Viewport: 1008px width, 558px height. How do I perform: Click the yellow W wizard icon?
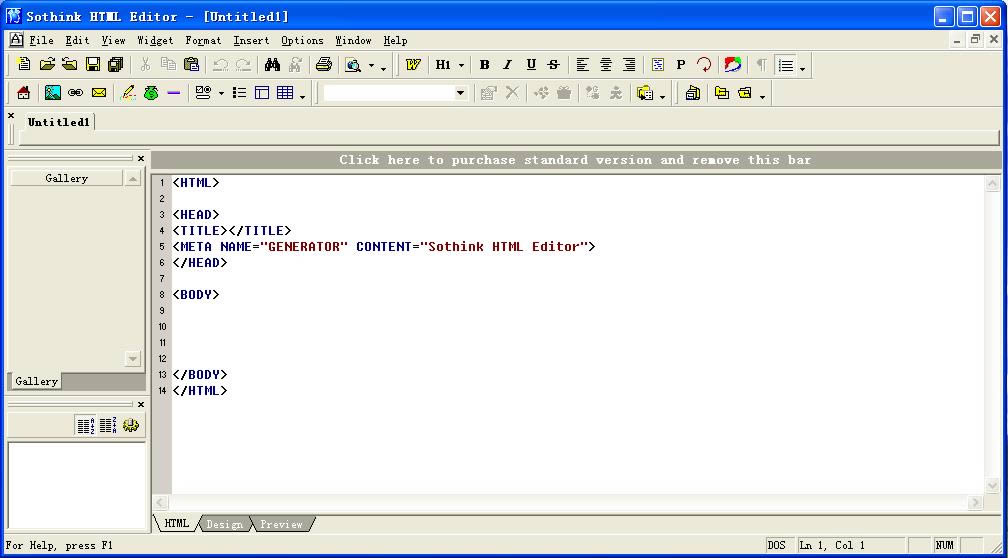[x=413, y=64]
